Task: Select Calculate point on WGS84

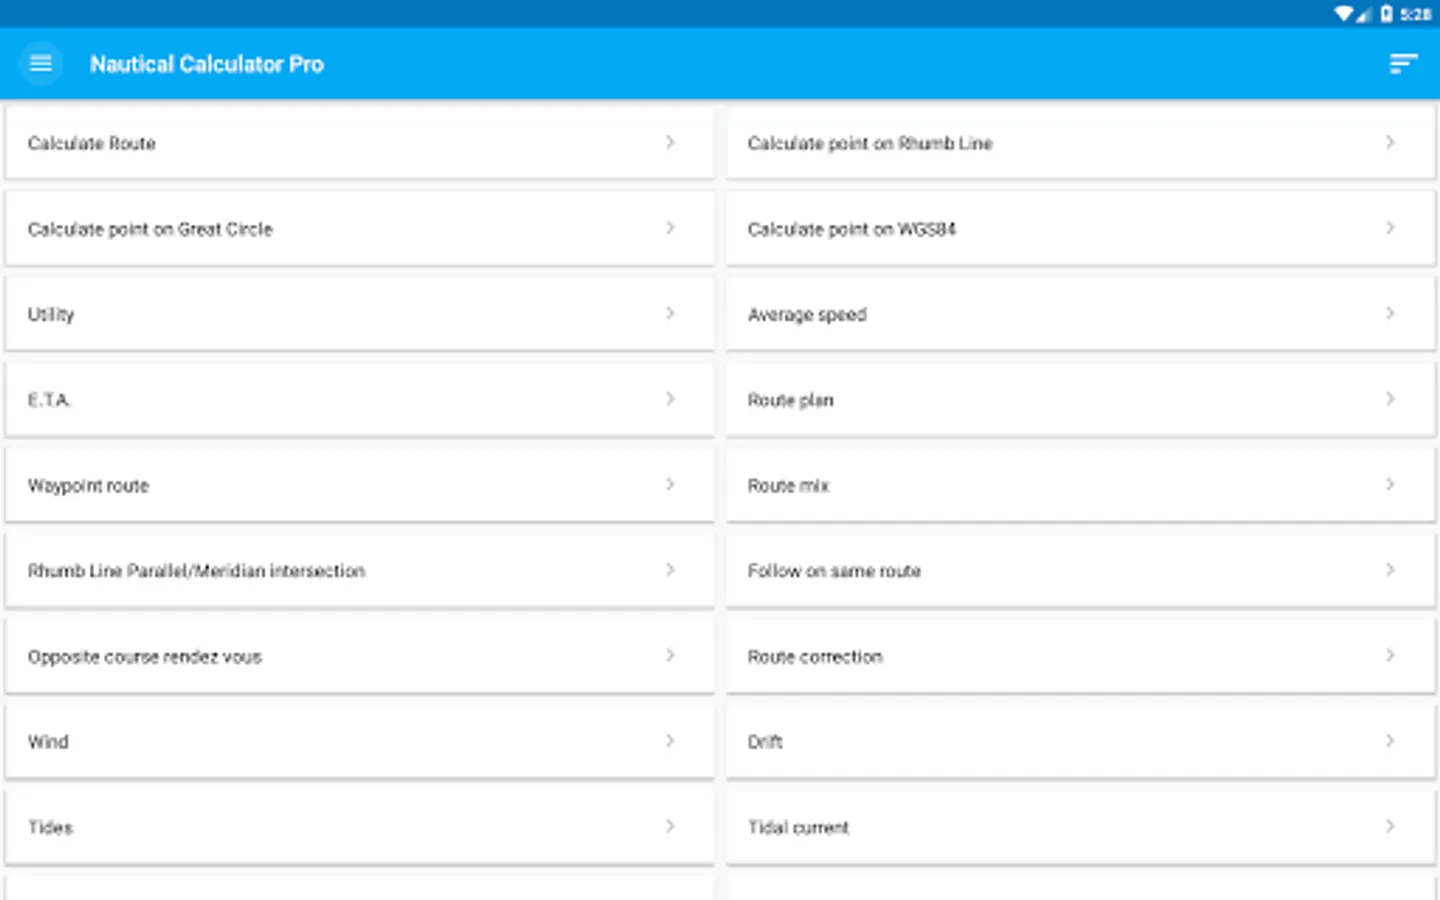Action: [851, 229]
